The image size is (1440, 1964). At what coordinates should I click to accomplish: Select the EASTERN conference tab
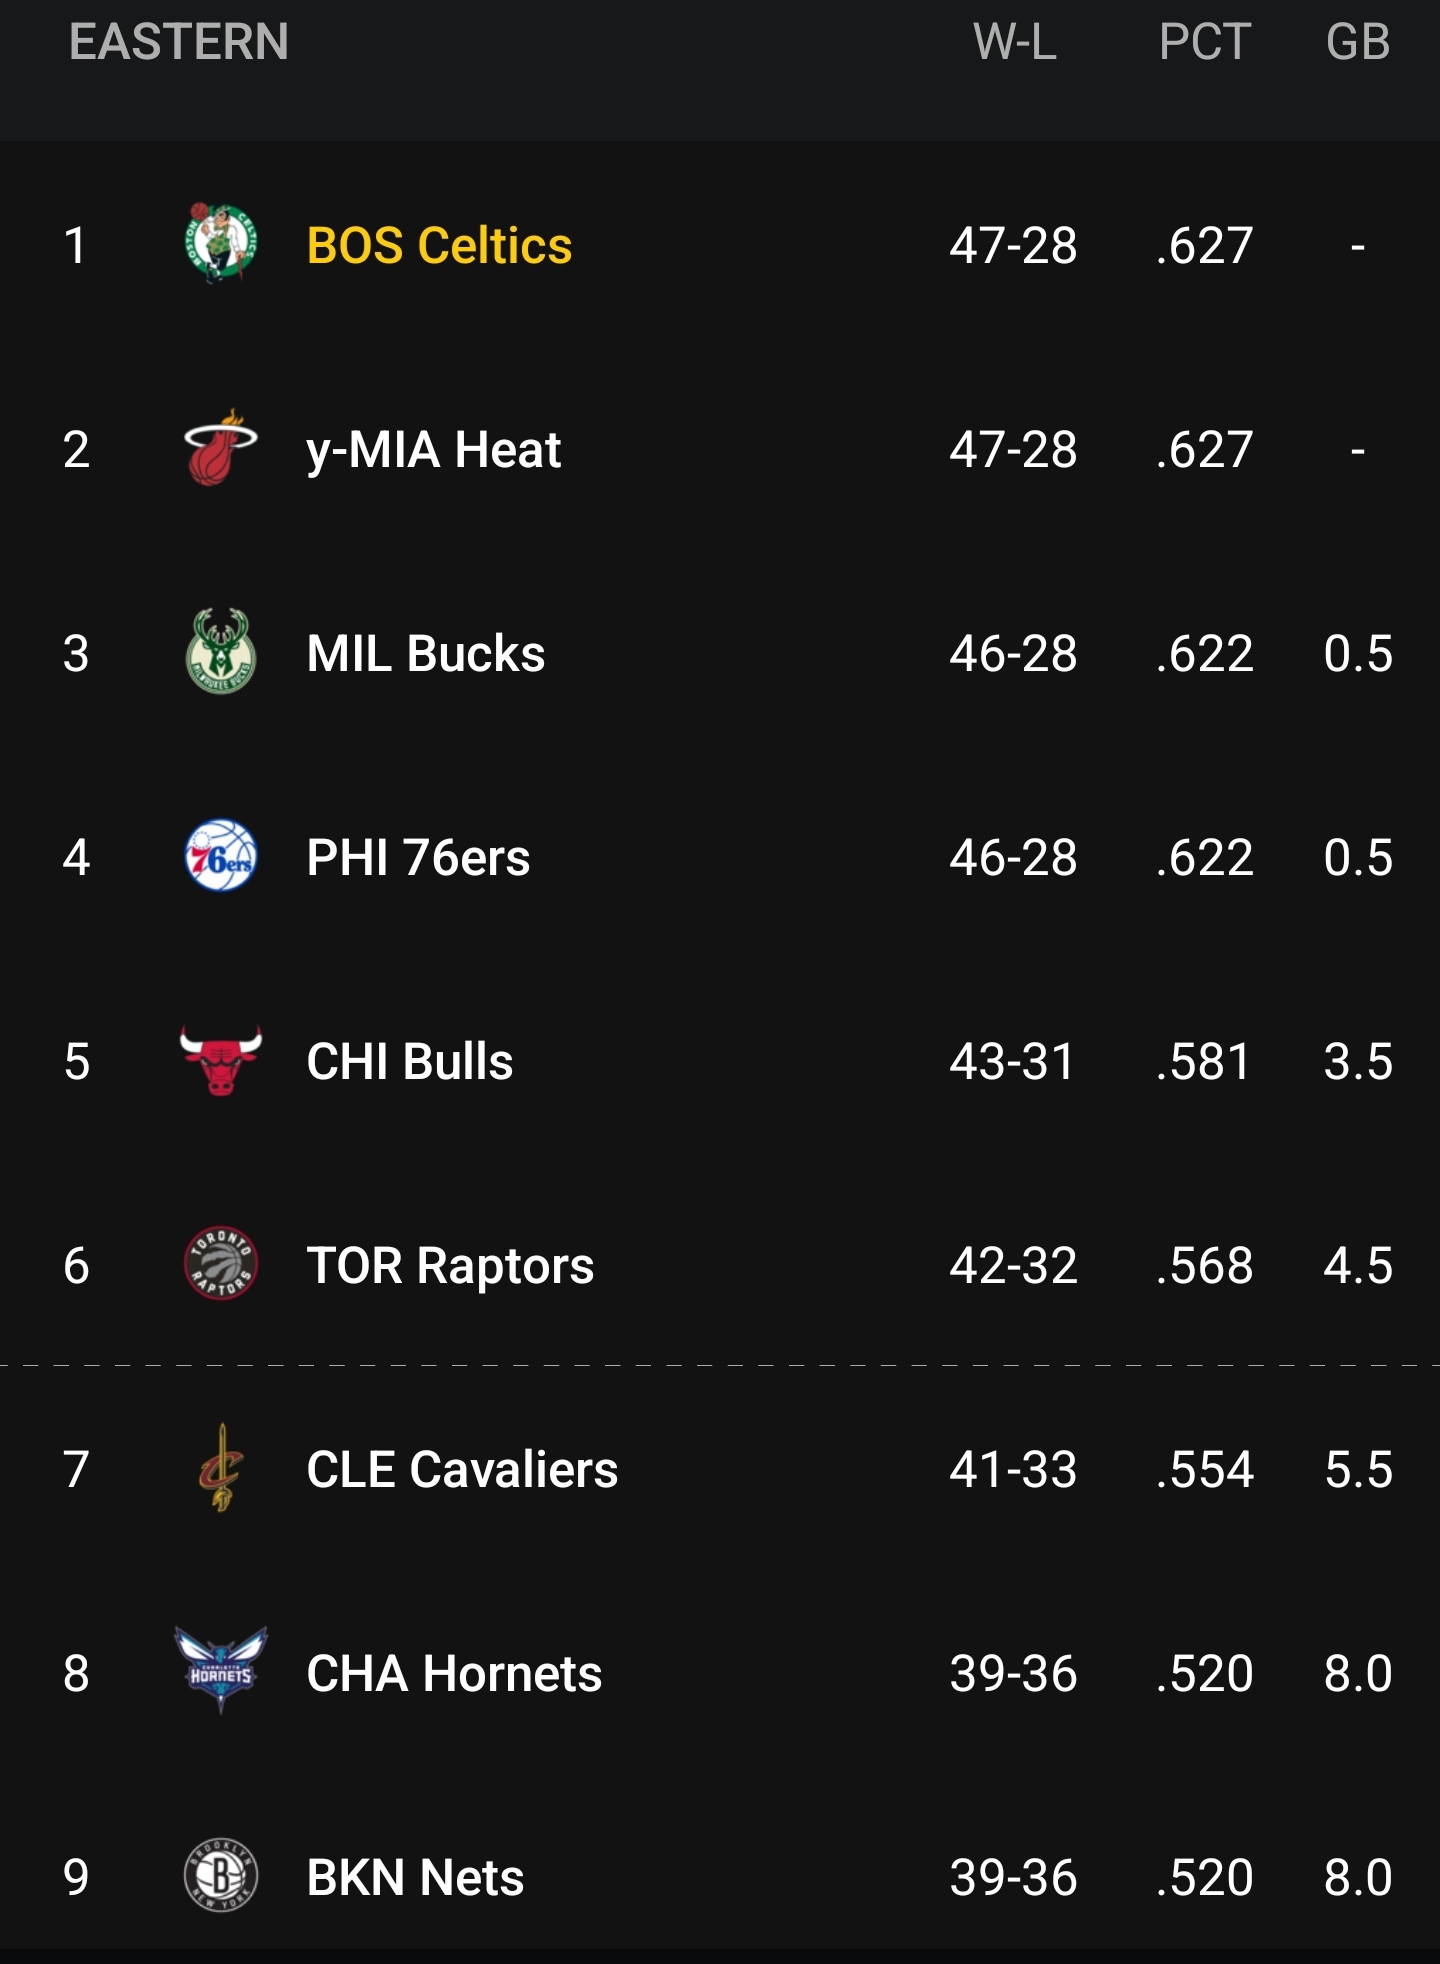pos(178,42)
